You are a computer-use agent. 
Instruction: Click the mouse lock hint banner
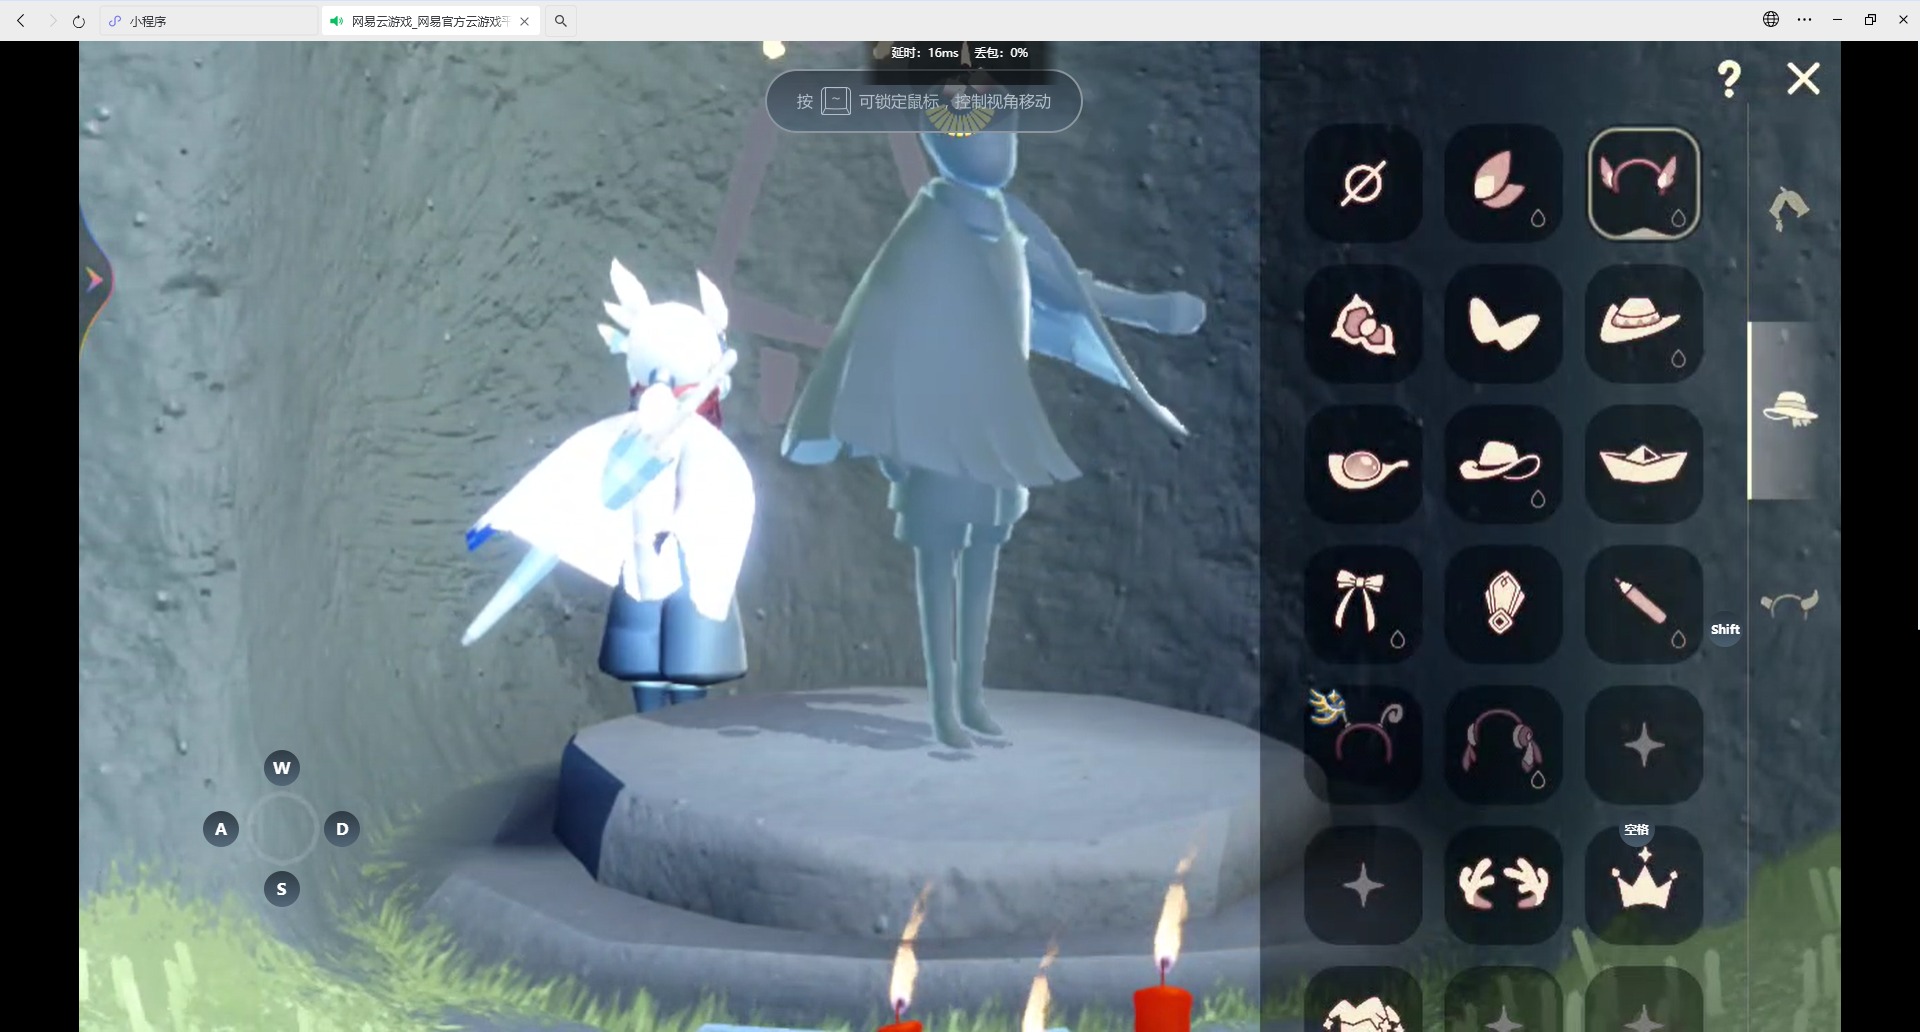coord(924,101)
